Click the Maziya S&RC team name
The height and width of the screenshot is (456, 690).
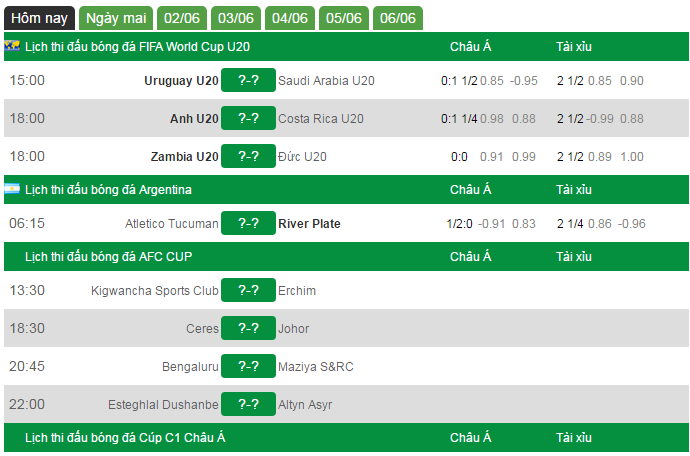tap(316, 367)
